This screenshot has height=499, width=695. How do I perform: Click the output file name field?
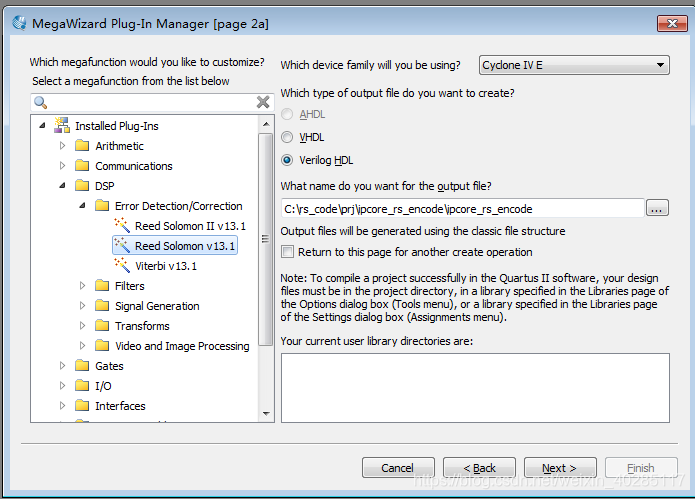[x=462, y=208]
